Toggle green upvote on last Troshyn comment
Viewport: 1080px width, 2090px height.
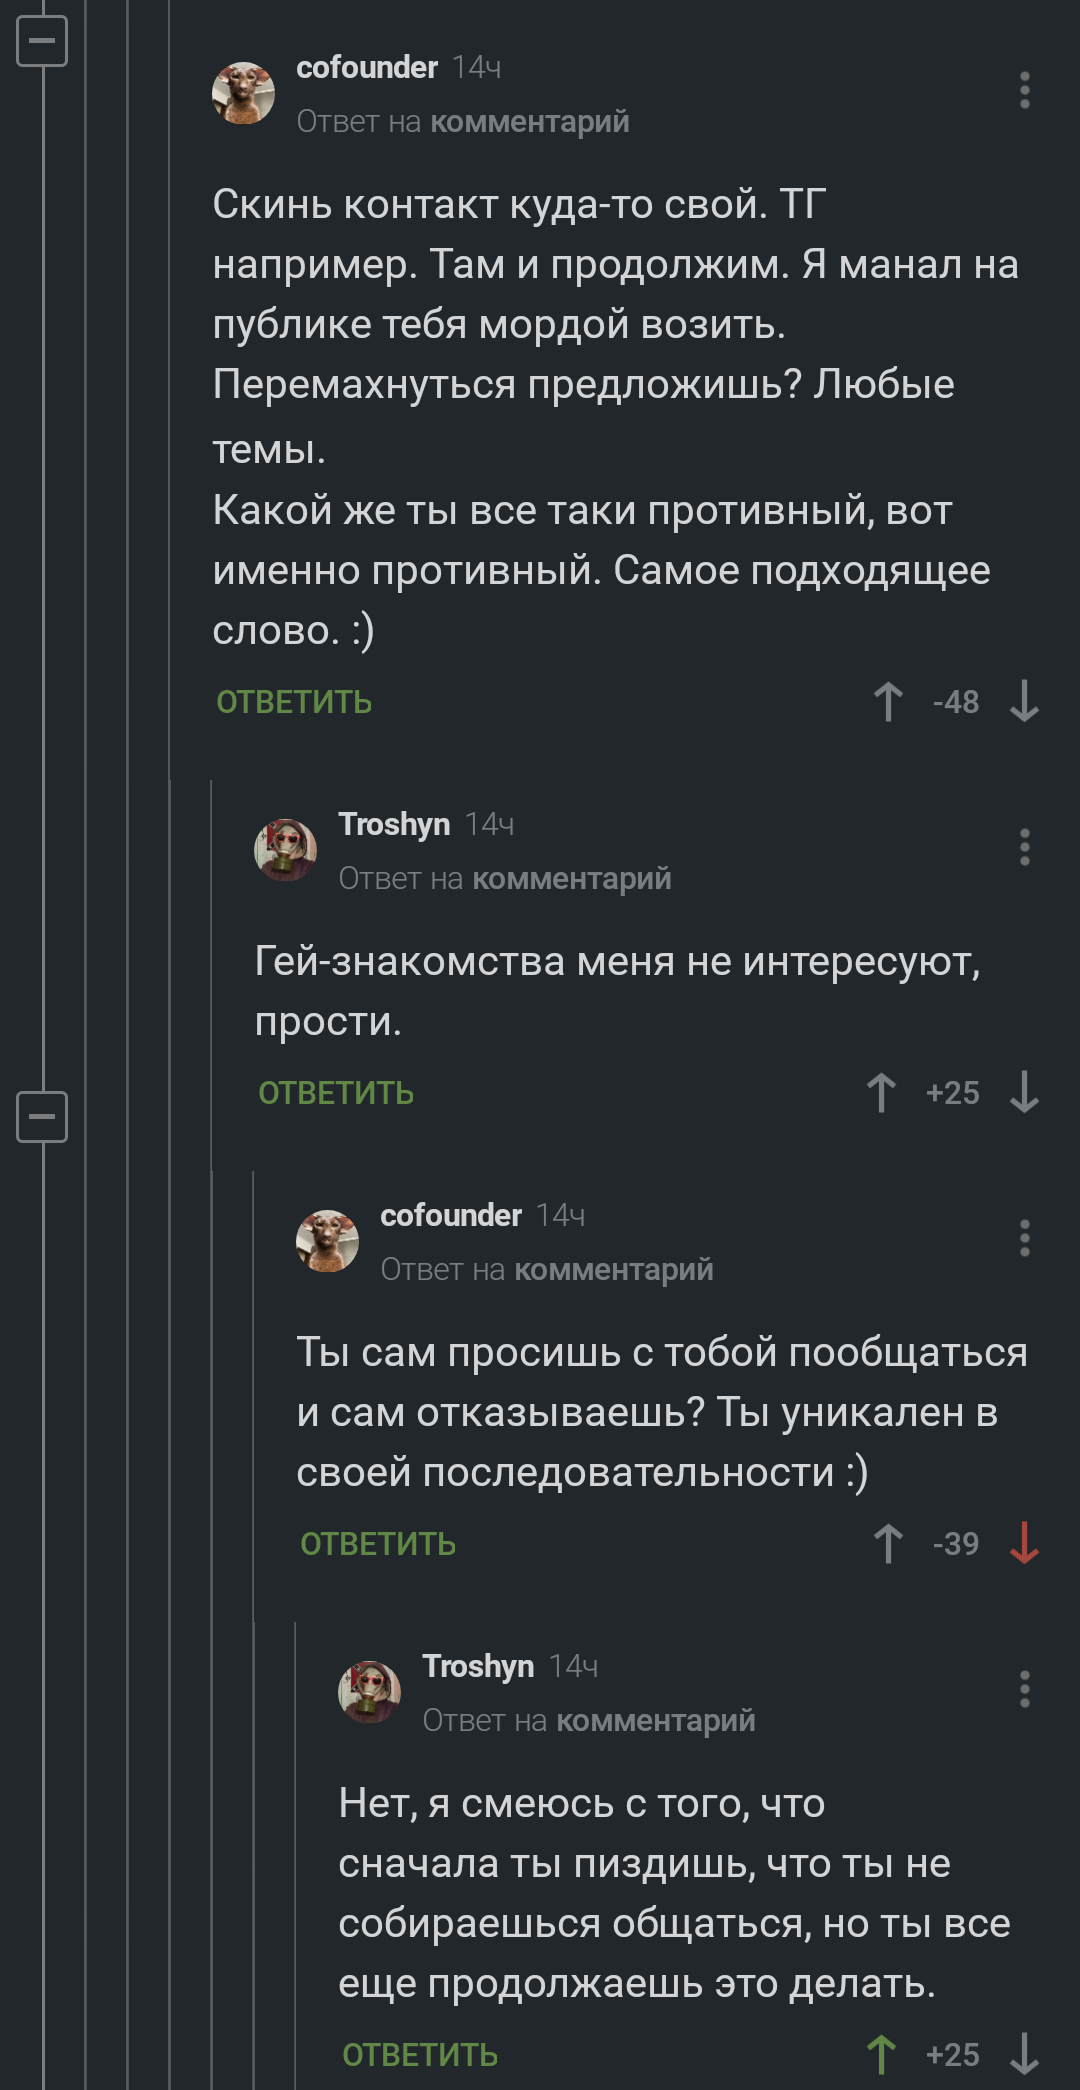881,2054
